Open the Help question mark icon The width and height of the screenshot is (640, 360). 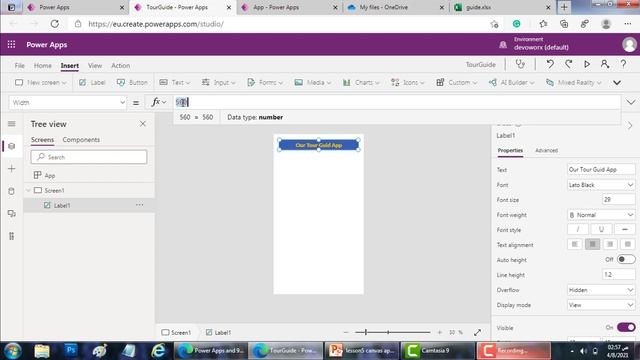(x=623, y=64)
